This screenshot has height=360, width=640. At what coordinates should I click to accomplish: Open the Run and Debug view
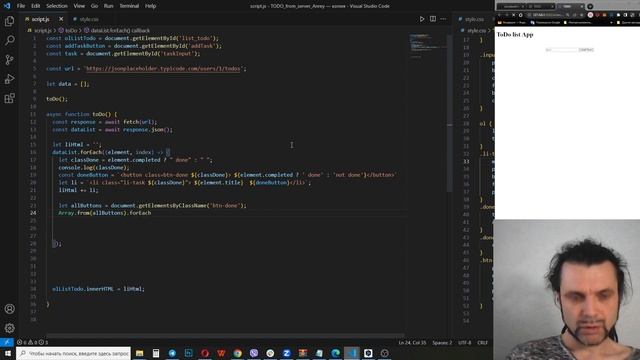(x=9, y=79)
